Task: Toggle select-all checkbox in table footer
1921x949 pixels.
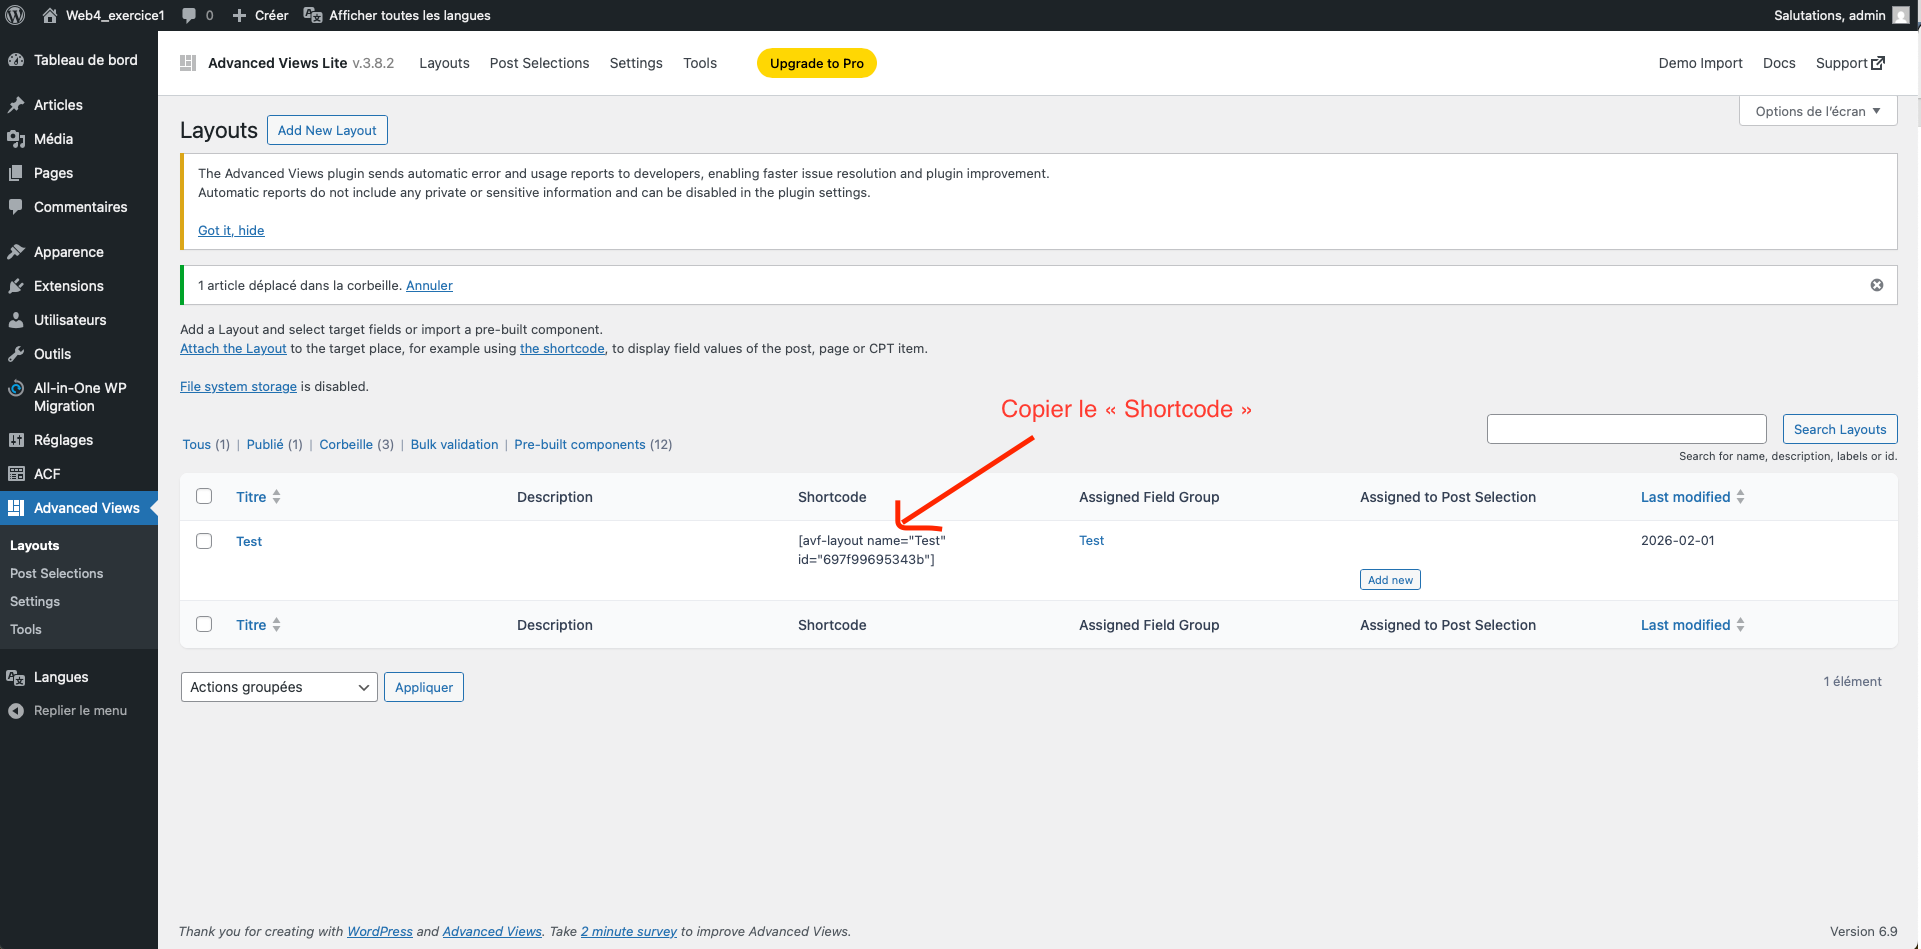Action: (x=204, y=624)
